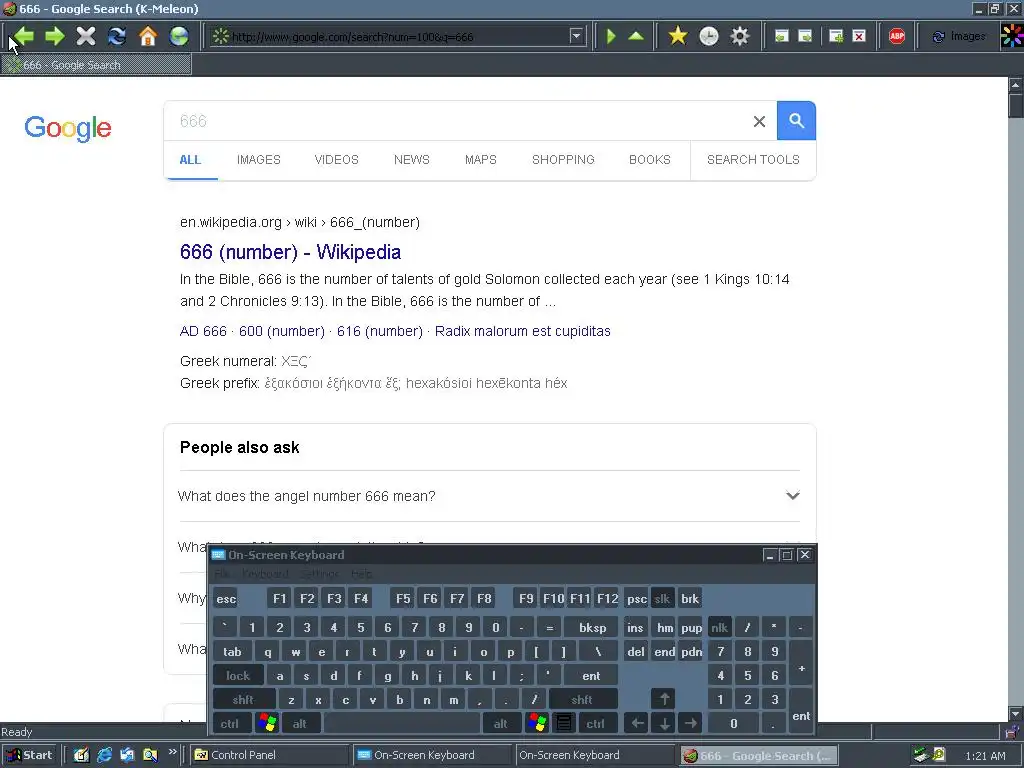Open SEARCH TOOLS options
The height and width of the screenshot is (768, 1024).
(x=753, y=160)
